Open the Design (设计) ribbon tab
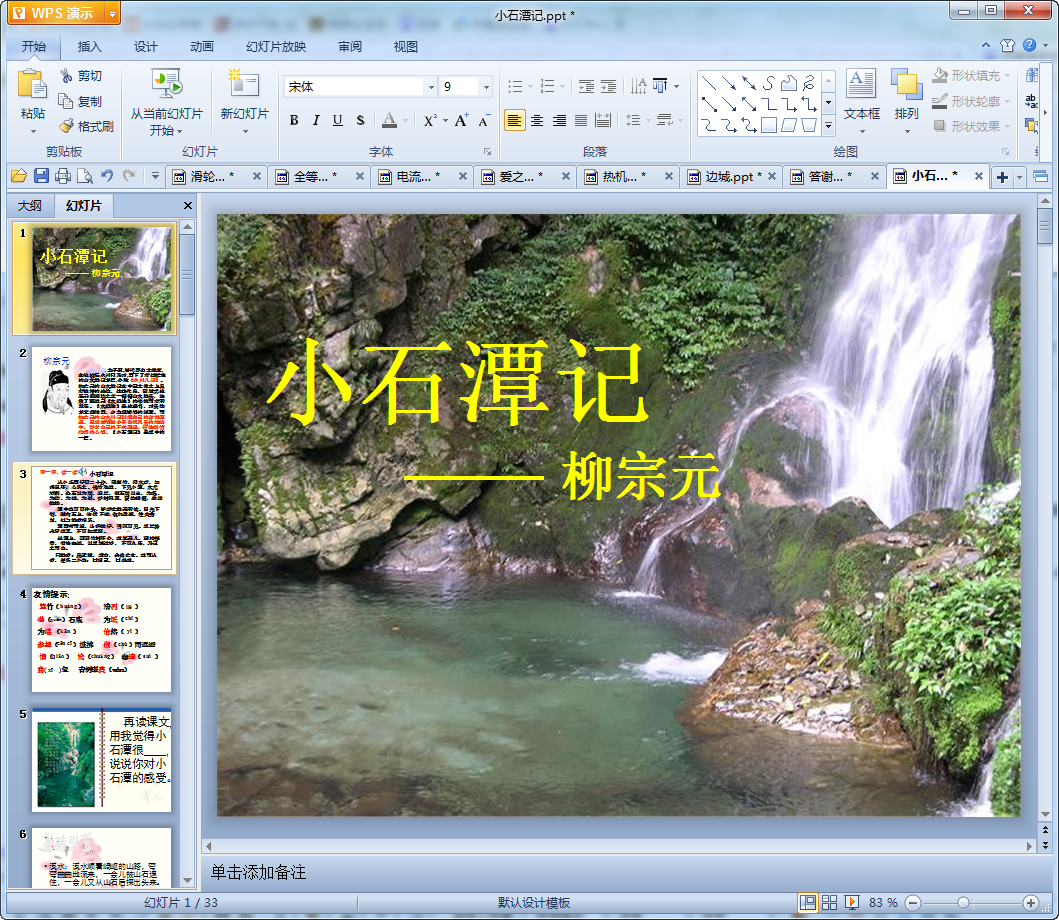Image resolution: width=1059 pixels, height=920 pixels. click(x=145, y=47)
